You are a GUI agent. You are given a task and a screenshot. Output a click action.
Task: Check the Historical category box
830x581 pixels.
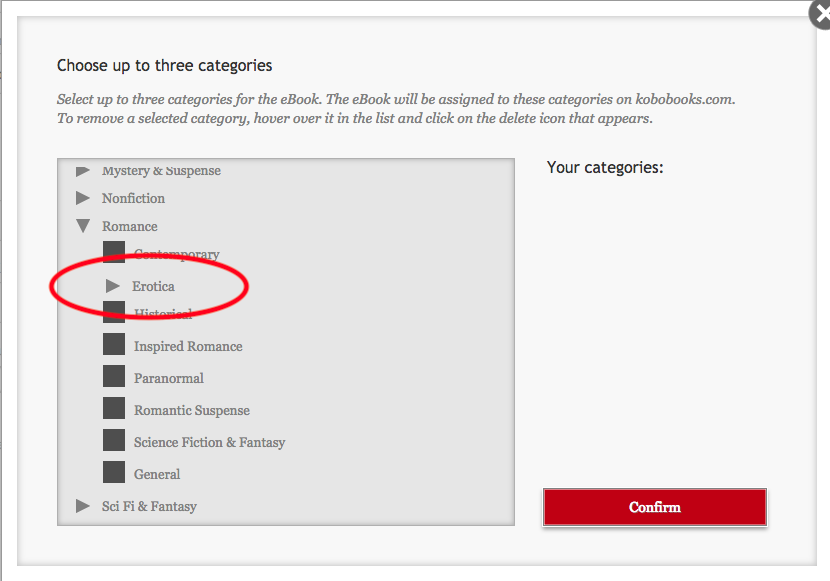tap(114, 313)
